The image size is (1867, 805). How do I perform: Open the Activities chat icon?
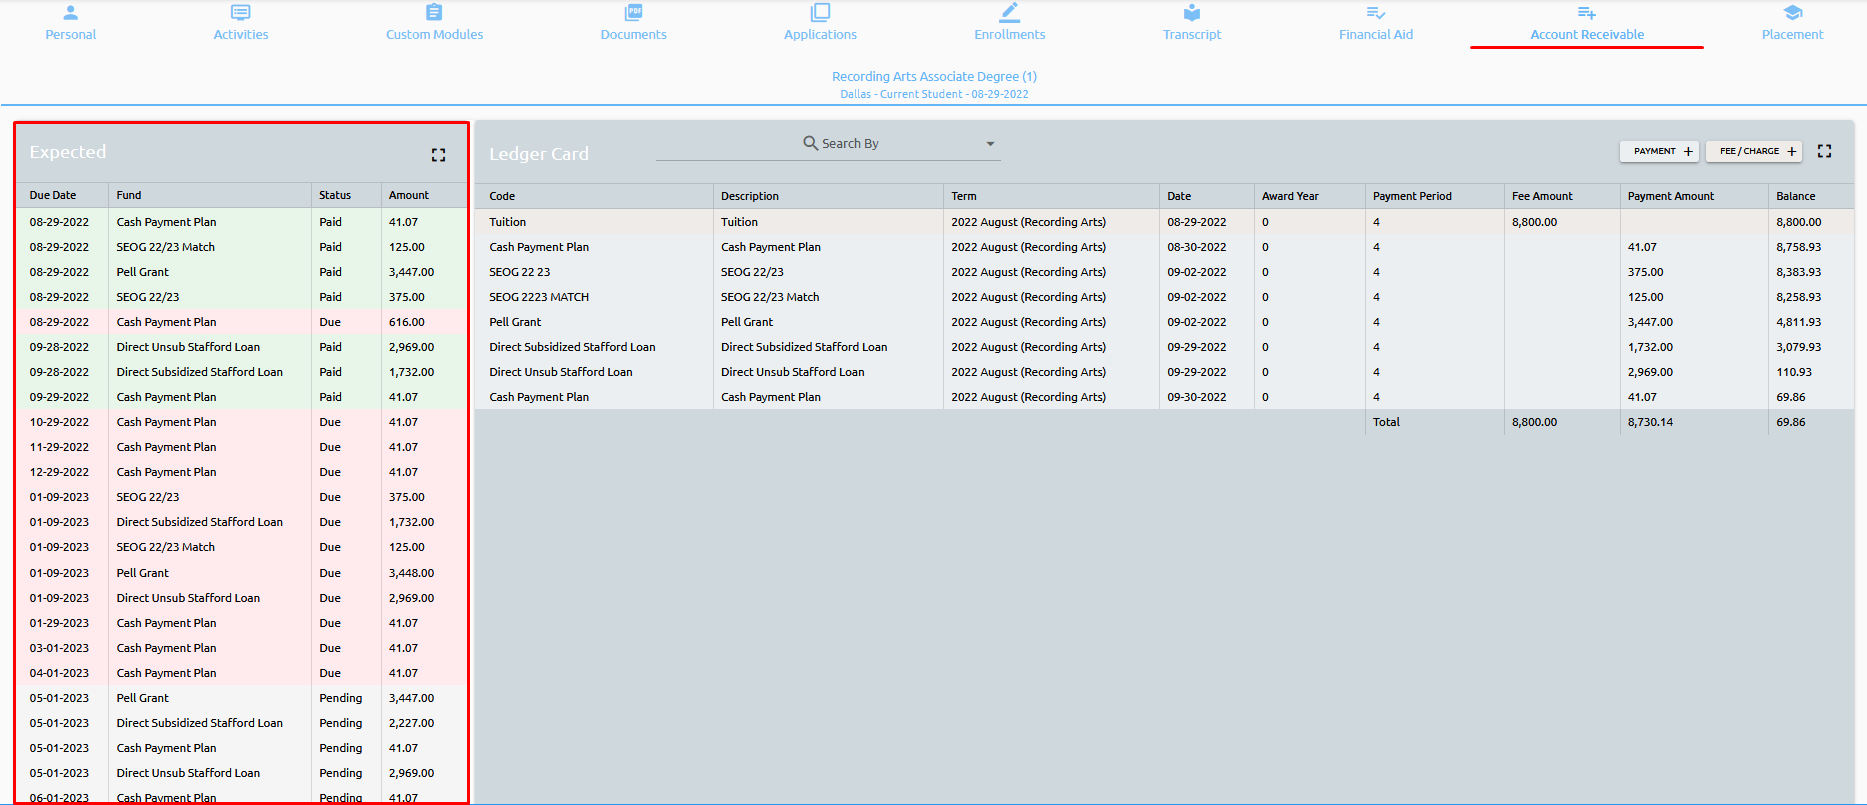(241, 13)
